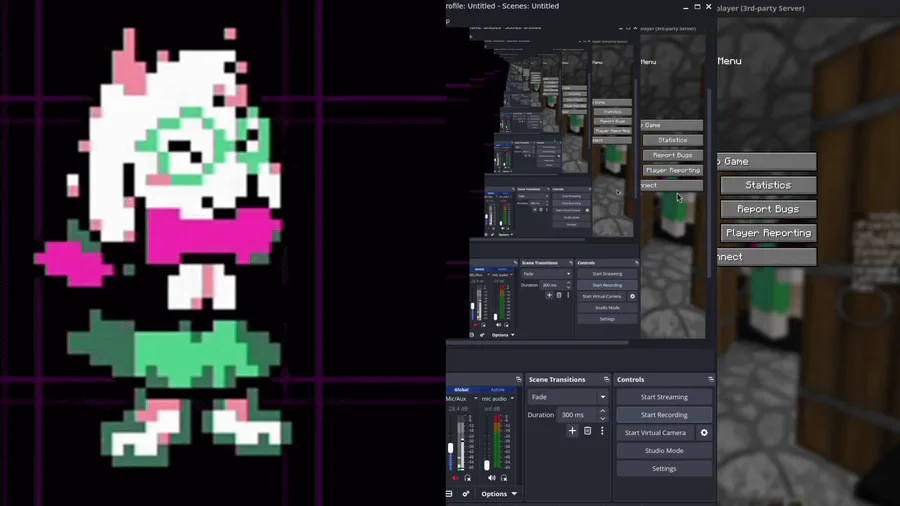
Task: Select the Global mixer tab
Action: coord(461,390)
